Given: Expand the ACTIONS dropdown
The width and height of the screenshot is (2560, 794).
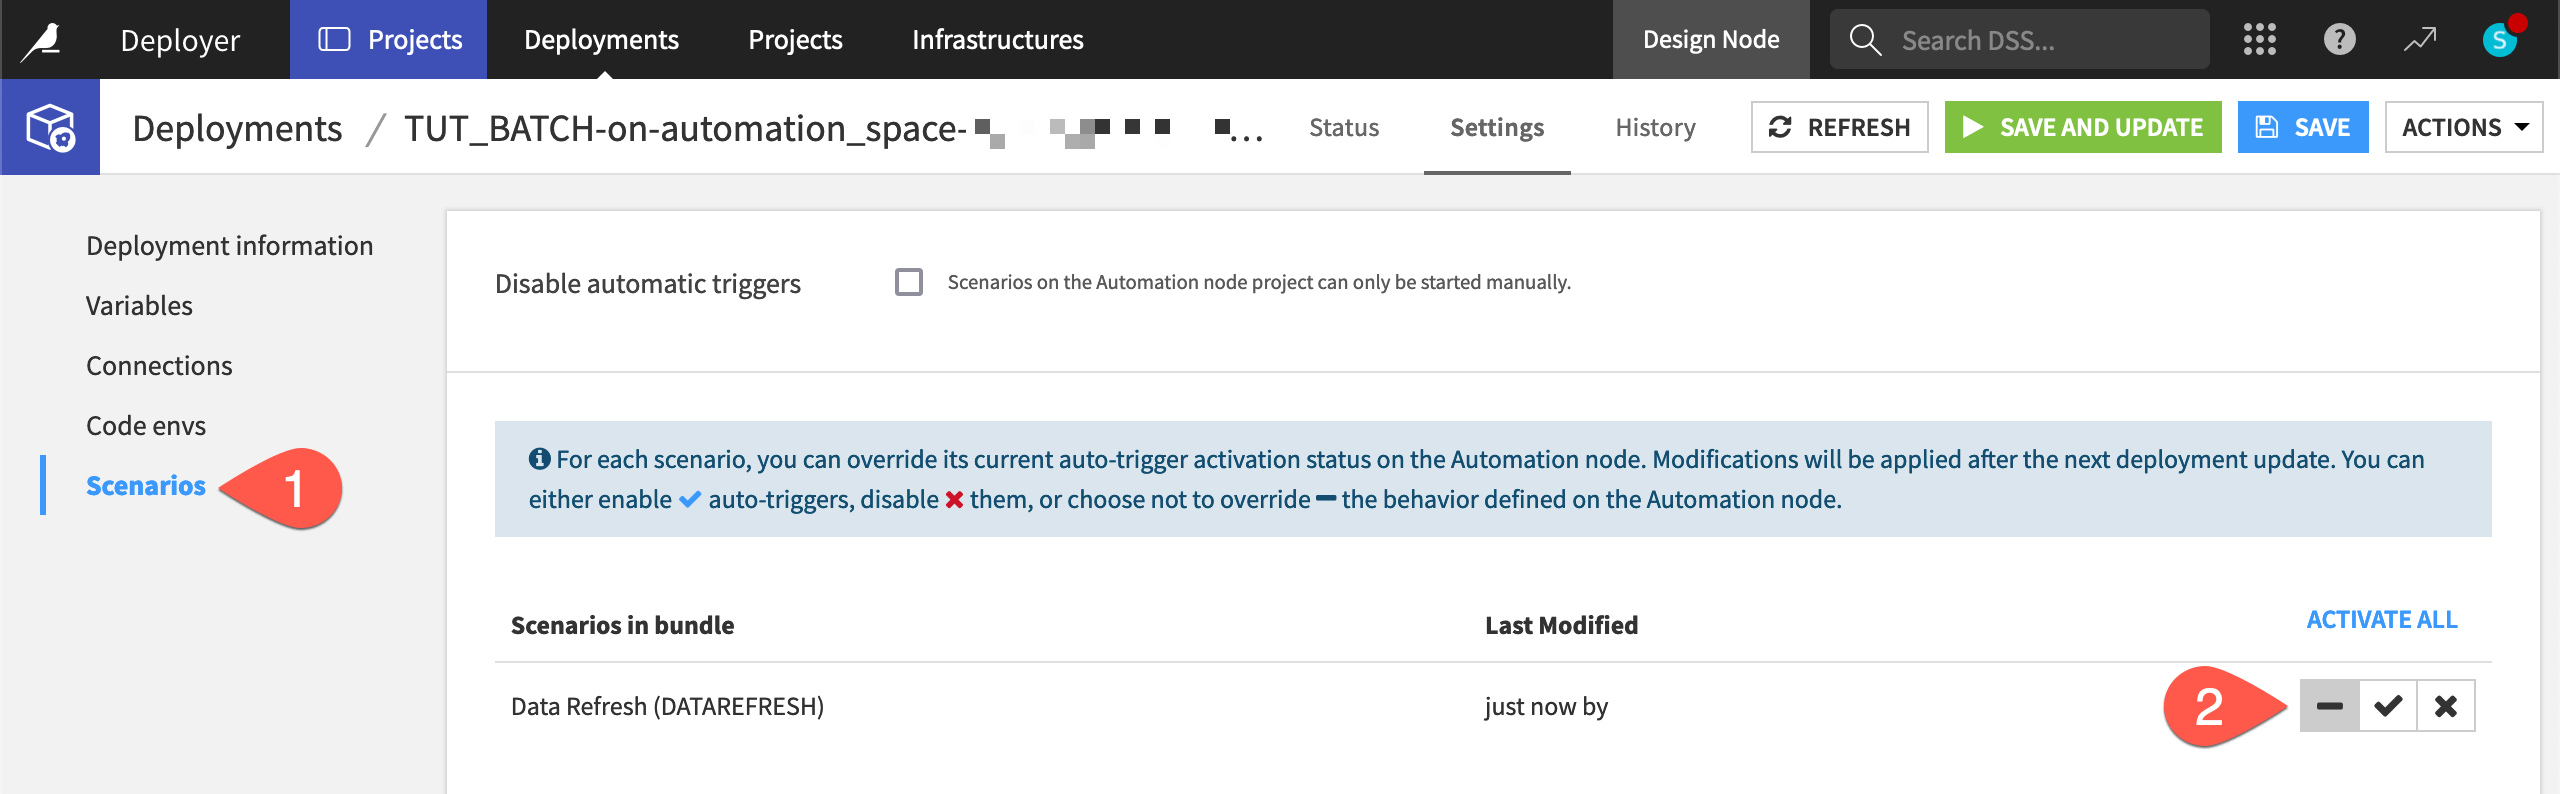Looking at the screenshot, I should (x=2464, y=127).
